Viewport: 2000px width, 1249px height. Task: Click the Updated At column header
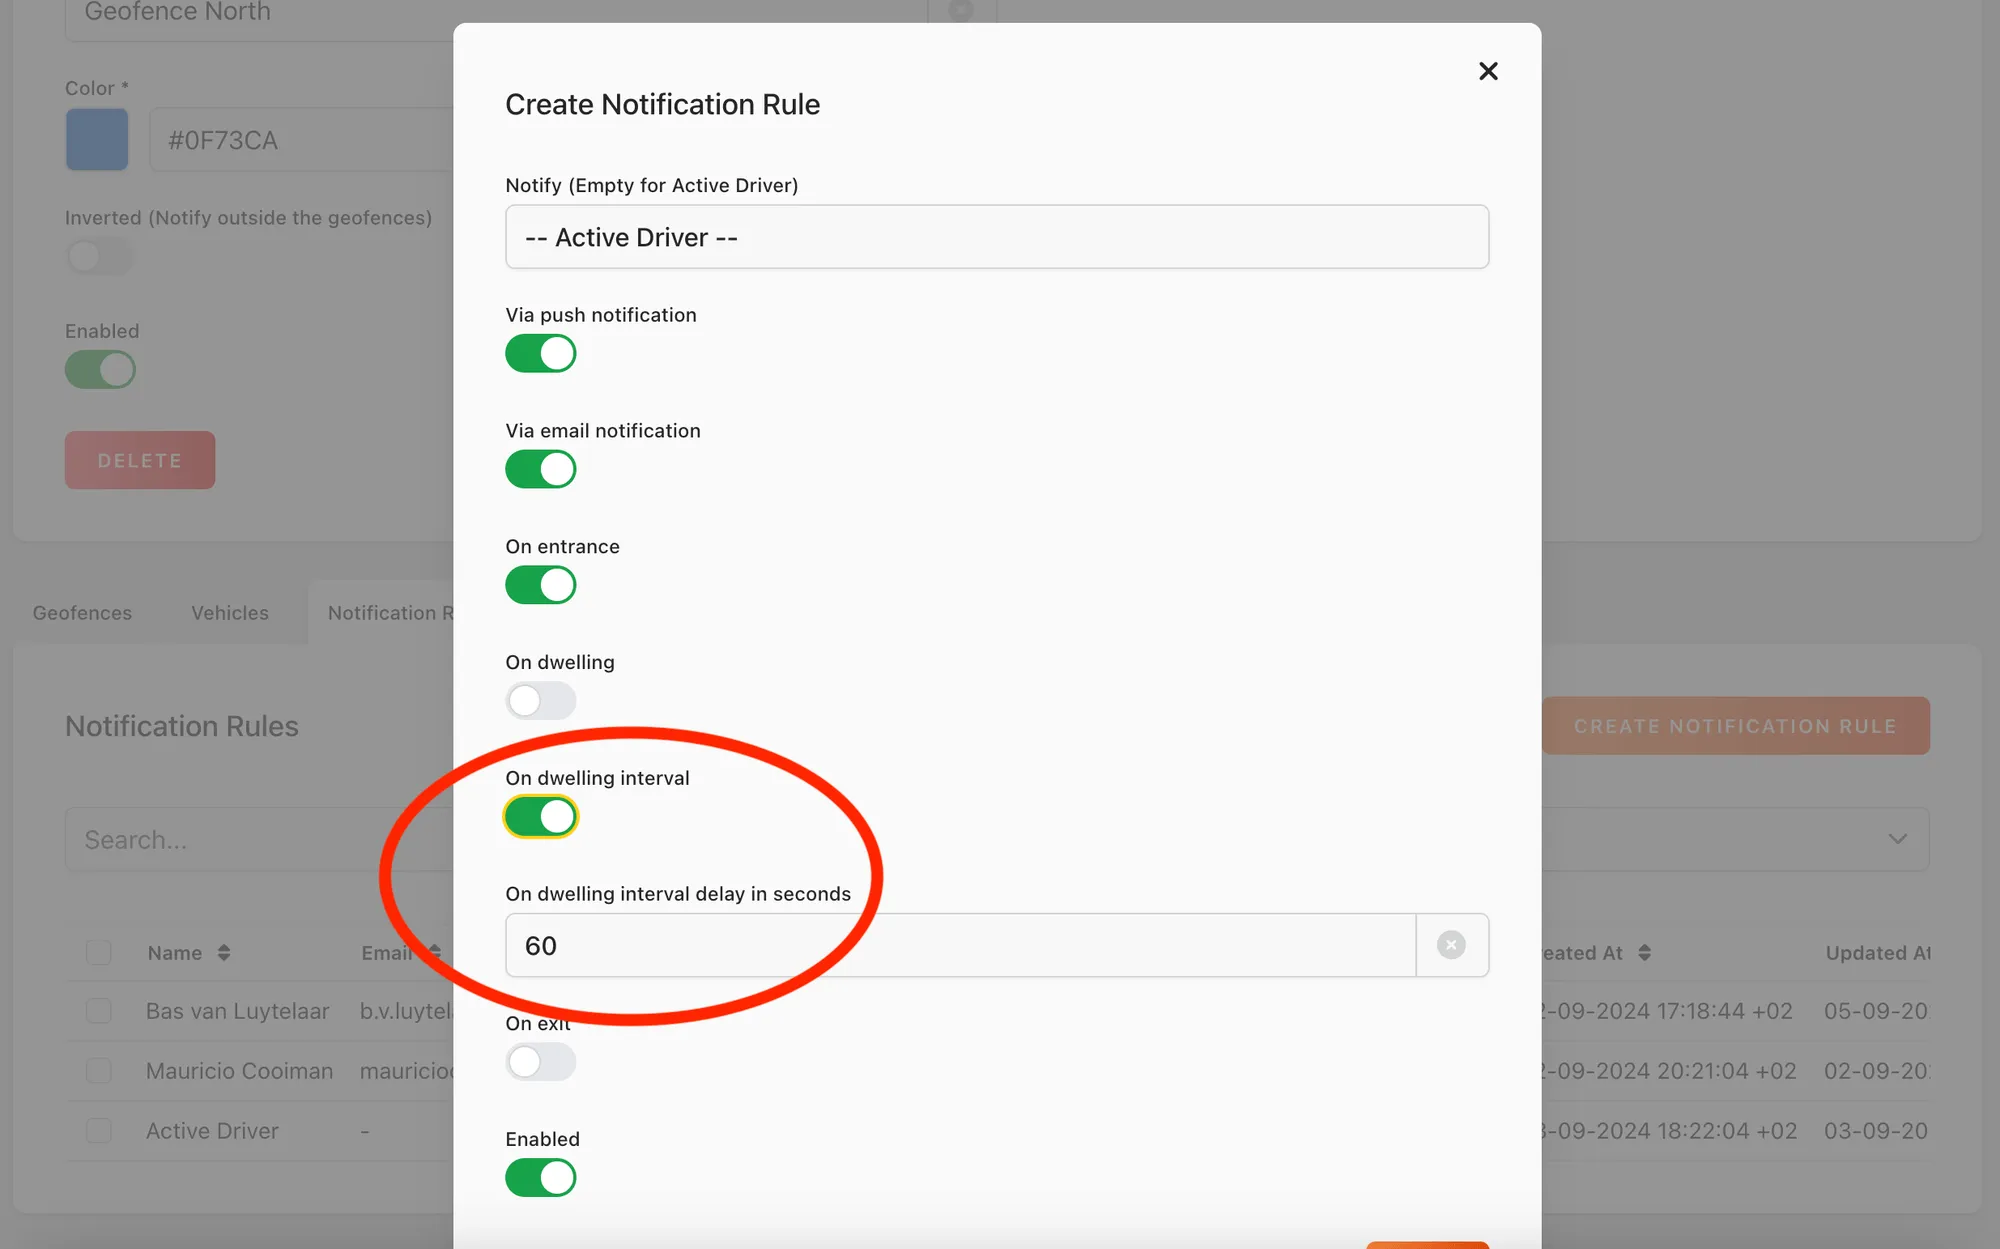pos(1877,953)
